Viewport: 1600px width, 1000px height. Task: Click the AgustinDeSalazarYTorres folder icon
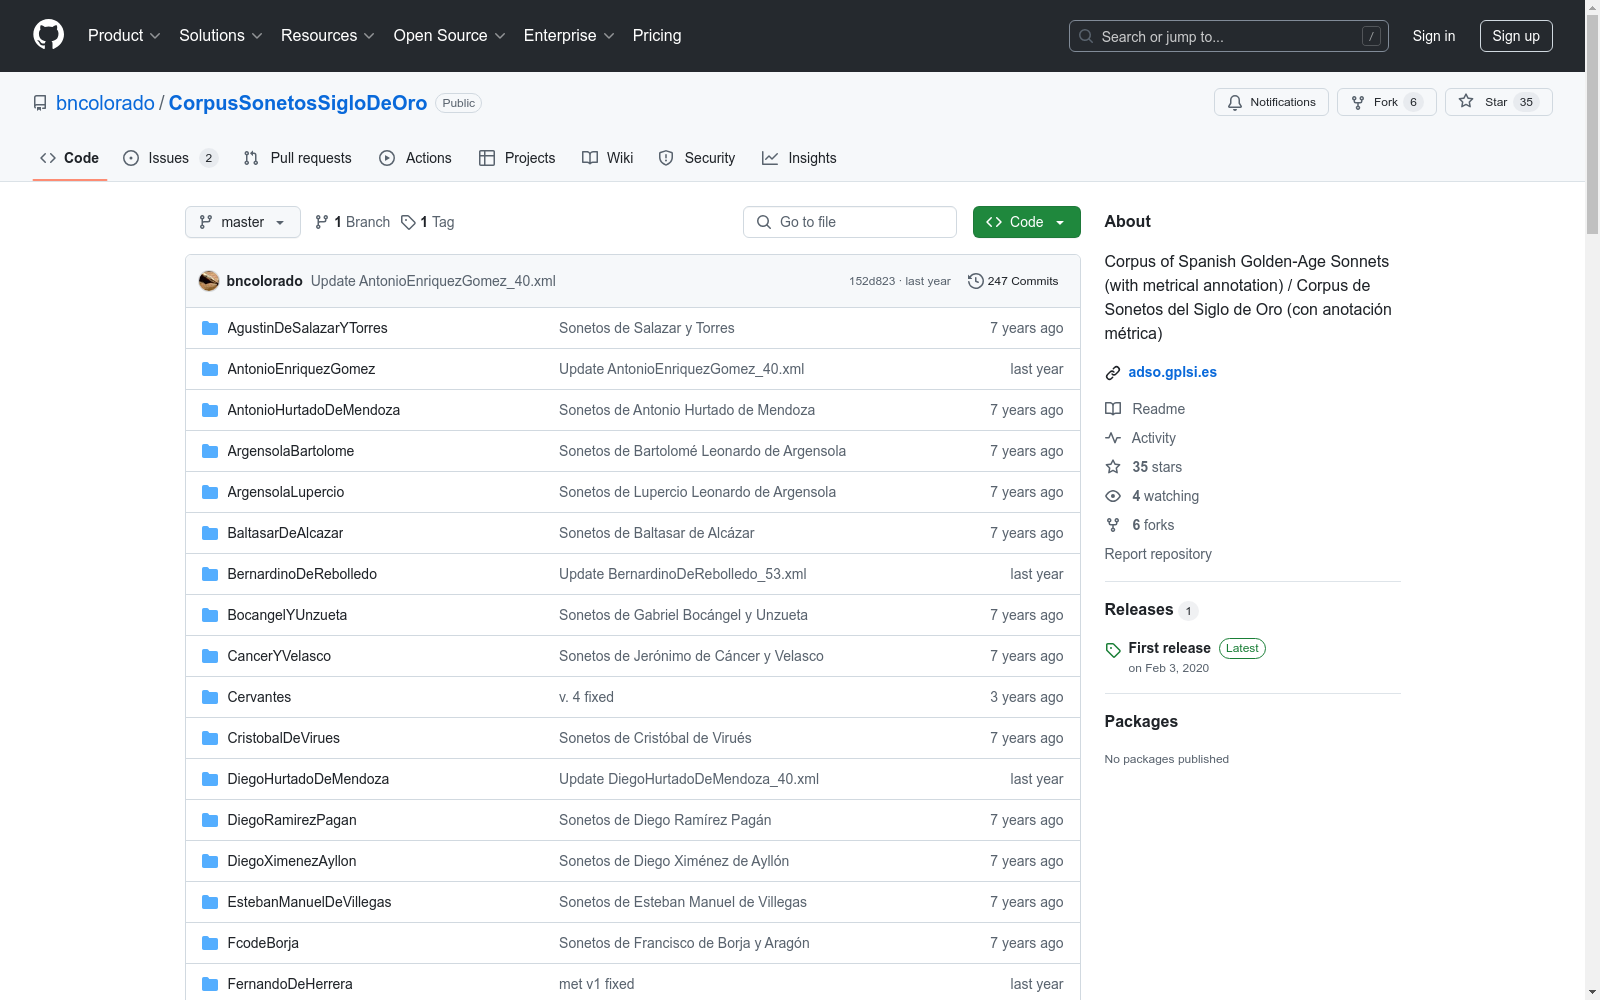(210, 328)
